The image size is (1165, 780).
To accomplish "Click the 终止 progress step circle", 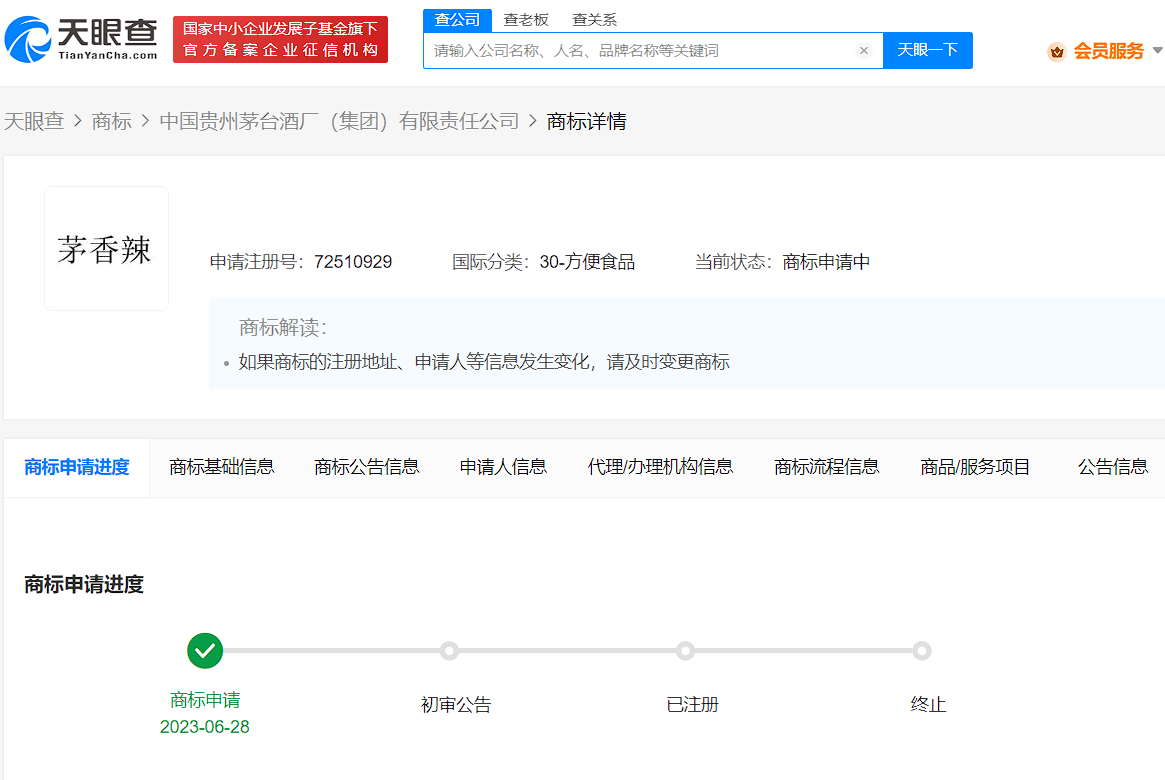I will click(x=921, y=651).
